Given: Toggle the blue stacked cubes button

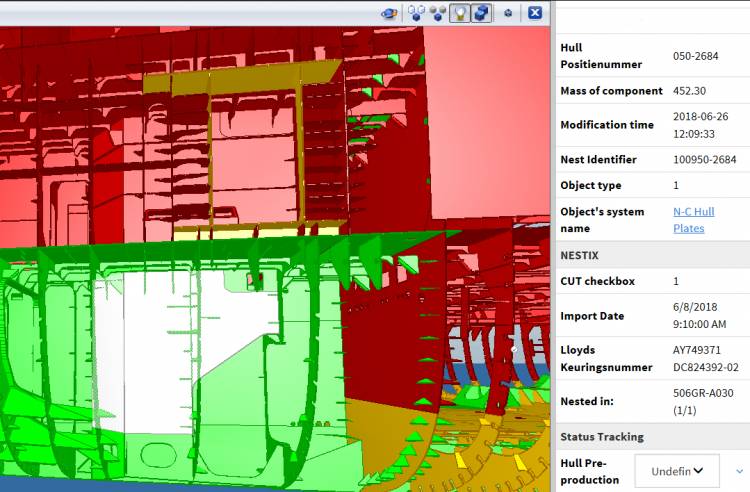Looking at the screenshot, I should [481, 13].
